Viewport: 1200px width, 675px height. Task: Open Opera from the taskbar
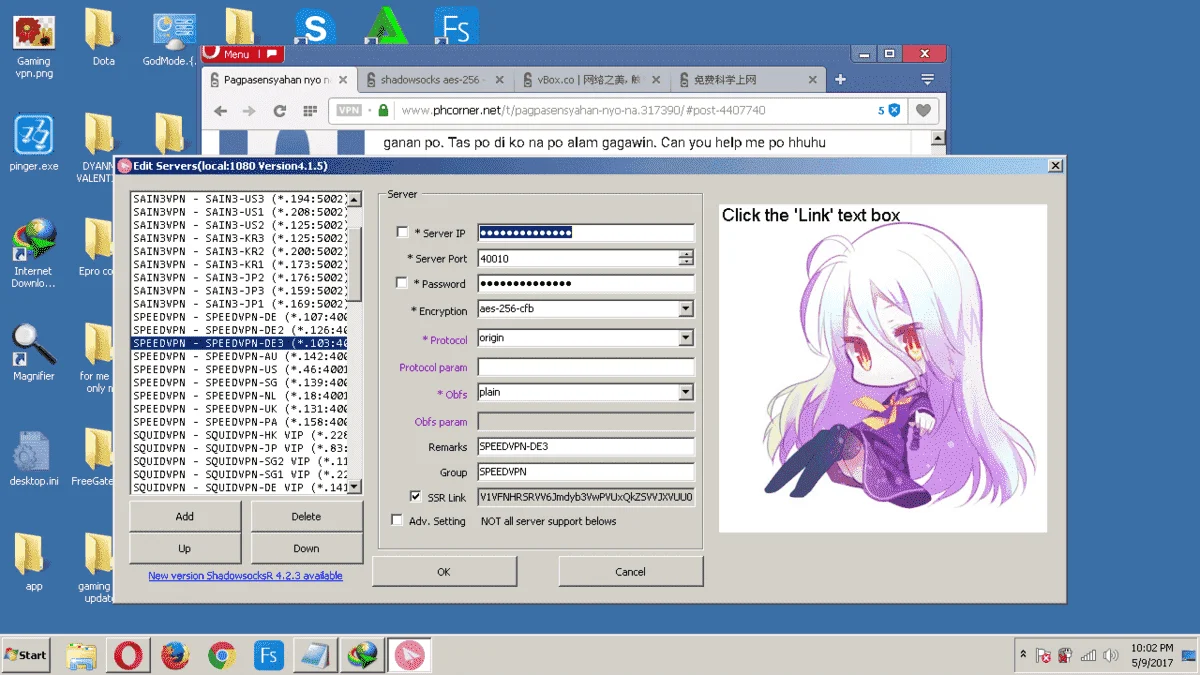127,656
